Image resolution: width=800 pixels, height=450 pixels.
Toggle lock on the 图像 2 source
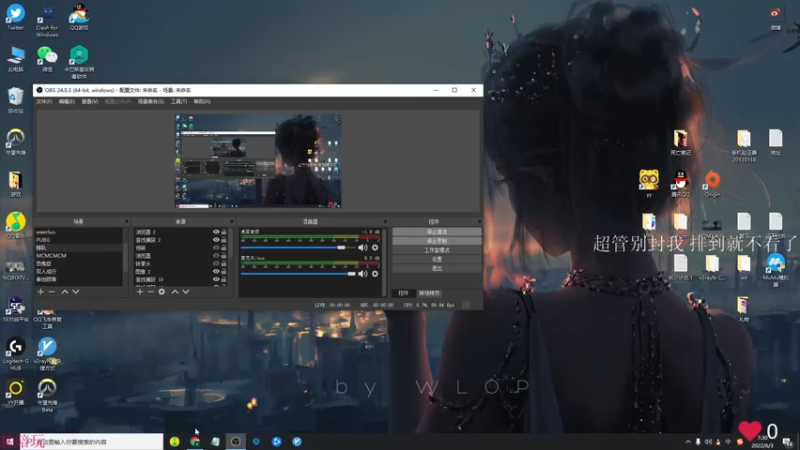(223, 271)
